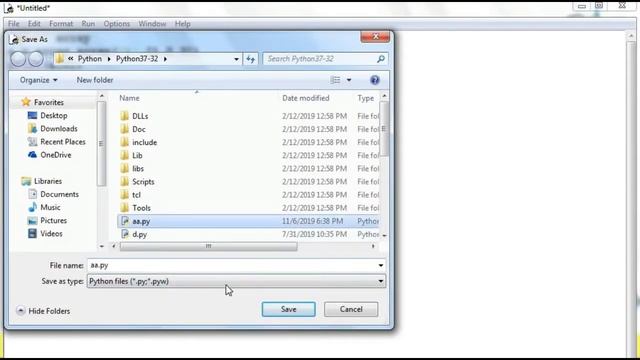Select the include folder
The height and width of the screenshot is (360, 640).
[144, 142]
